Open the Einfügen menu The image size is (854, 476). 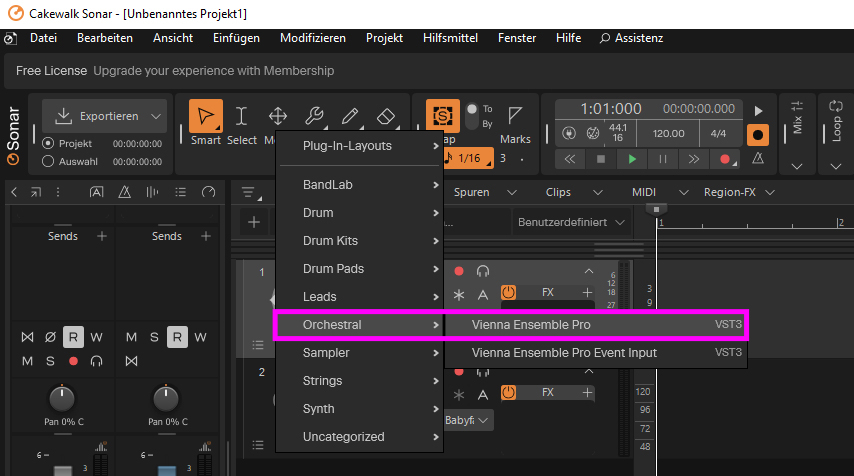click(x=236, y=38)
